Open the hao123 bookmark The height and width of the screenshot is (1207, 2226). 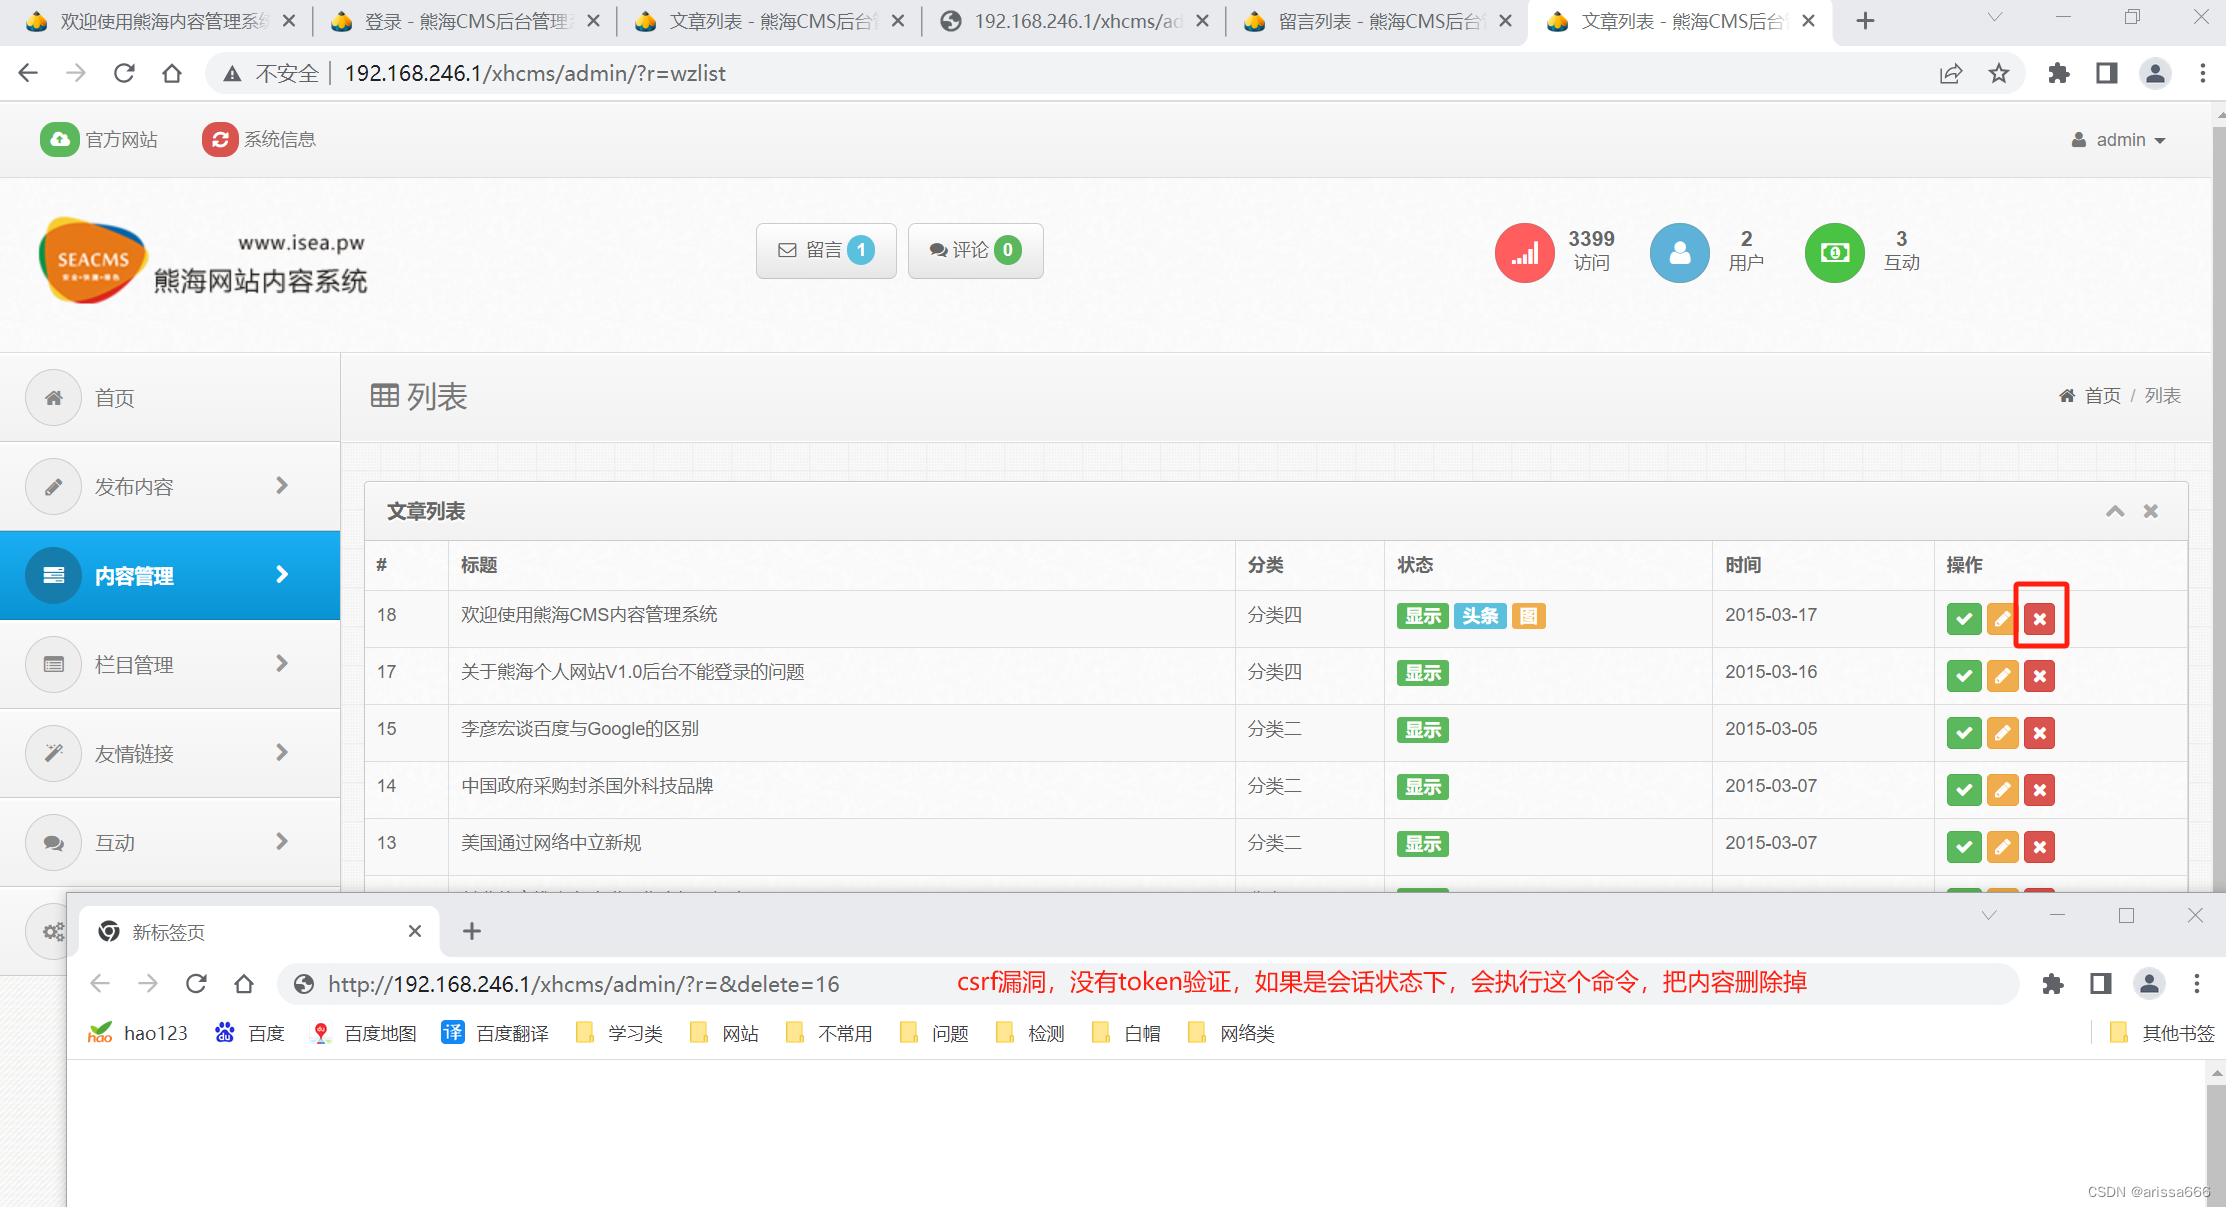[138, 1033]
